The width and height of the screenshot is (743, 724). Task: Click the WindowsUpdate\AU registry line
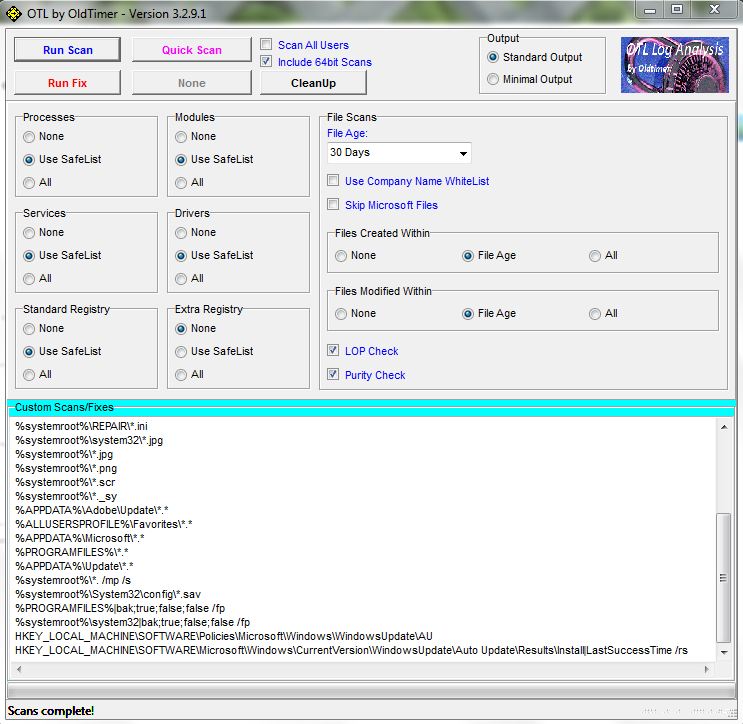coord(224,636)
